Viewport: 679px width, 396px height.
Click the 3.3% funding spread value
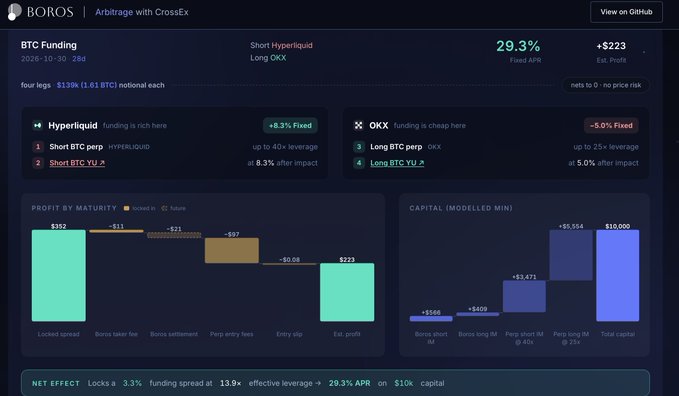[x=132, y=383]
